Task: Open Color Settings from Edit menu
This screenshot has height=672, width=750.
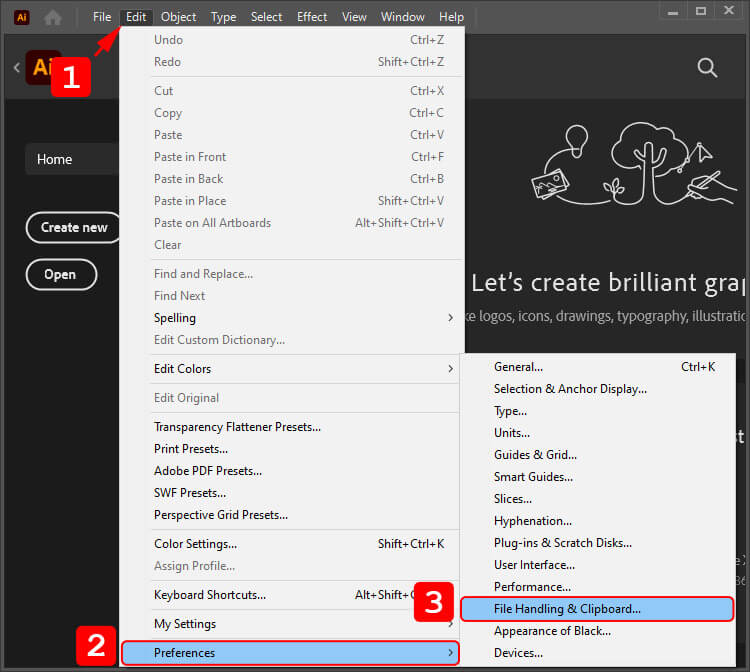Action: click(290, 544)
